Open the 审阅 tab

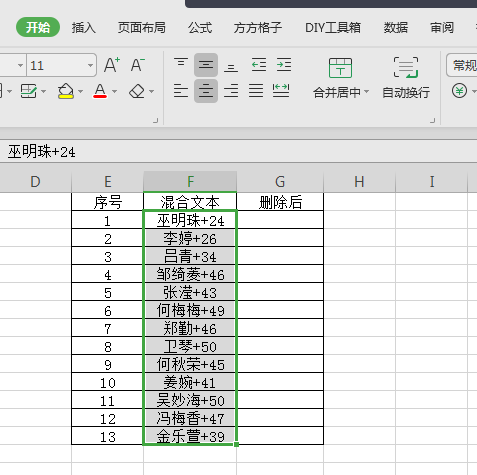click(442, 28)
